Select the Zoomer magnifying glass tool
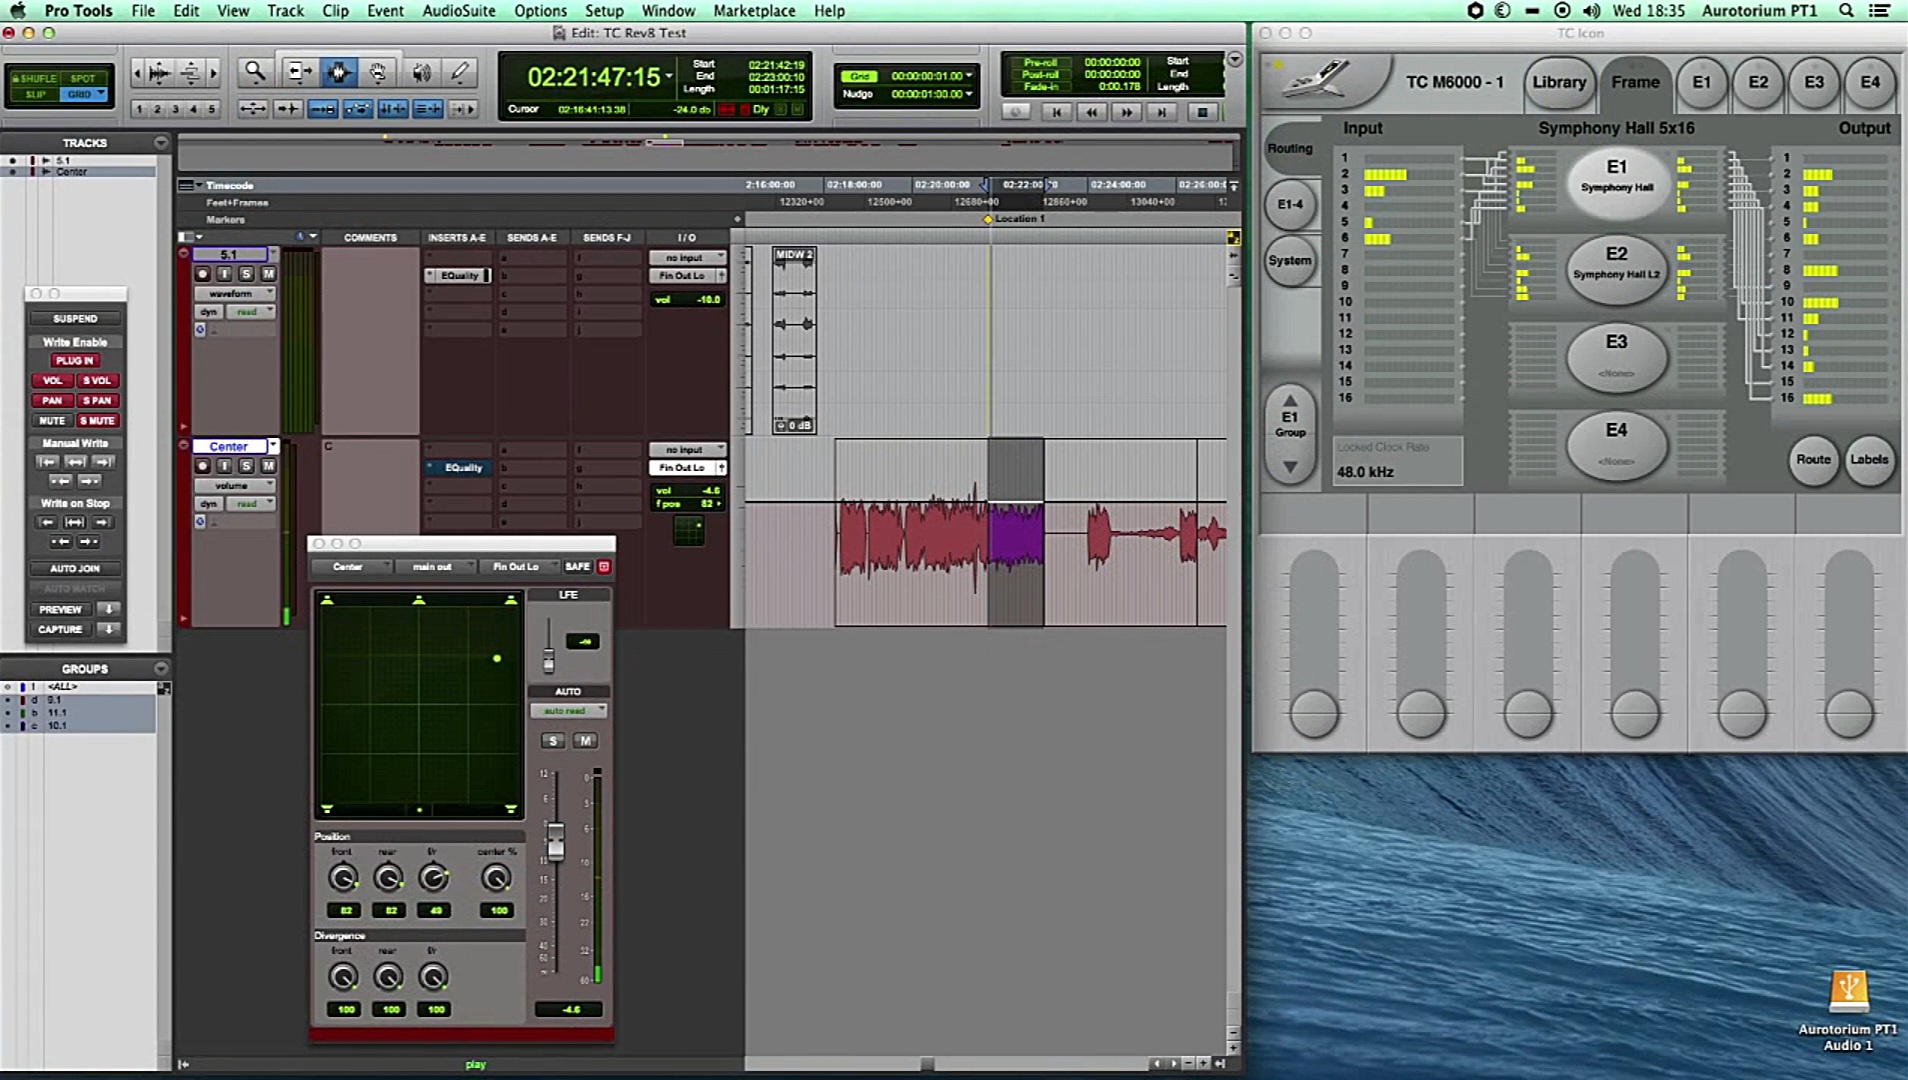1908x1080 pixels. click(x=255, y=71)
